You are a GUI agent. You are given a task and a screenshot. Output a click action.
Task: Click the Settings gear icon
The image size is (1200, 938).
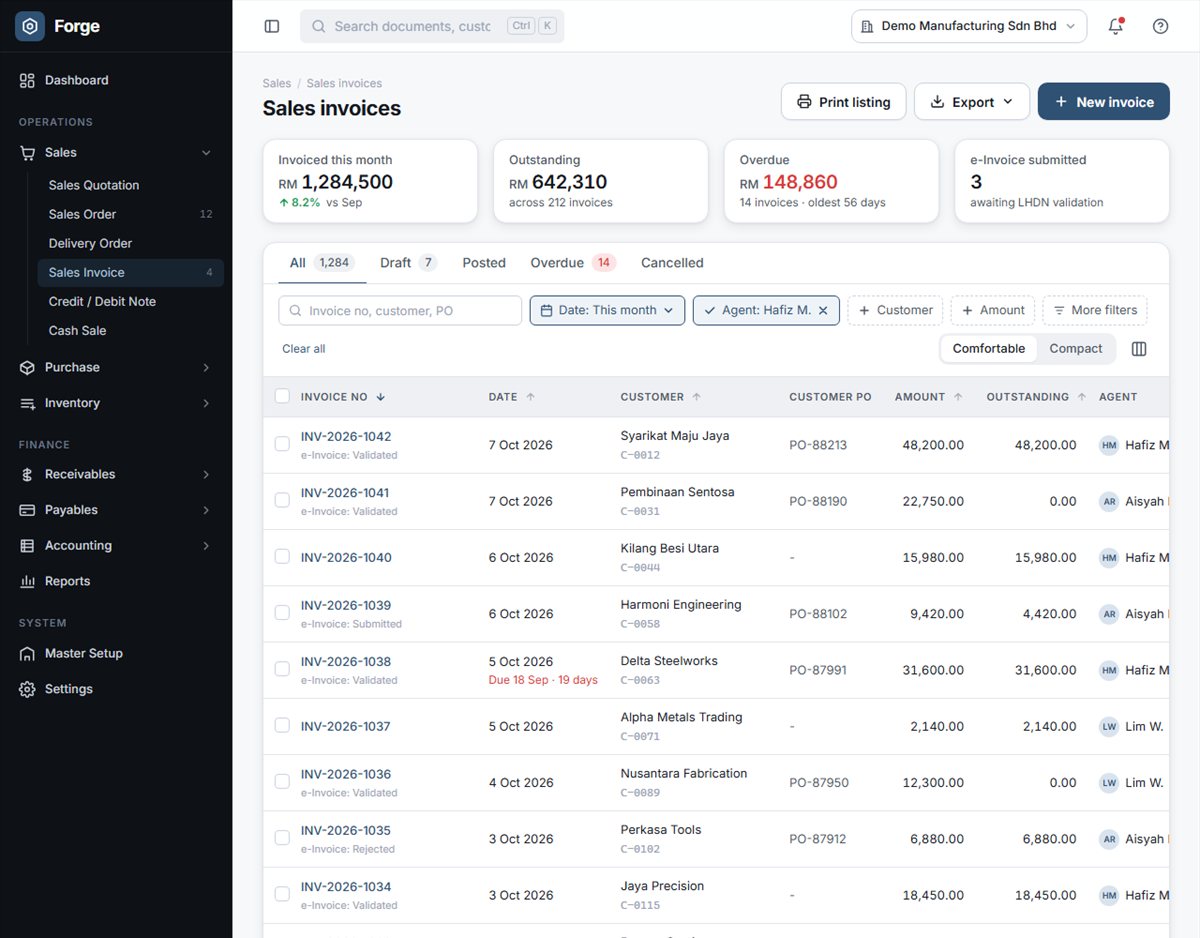pos(27,689)
